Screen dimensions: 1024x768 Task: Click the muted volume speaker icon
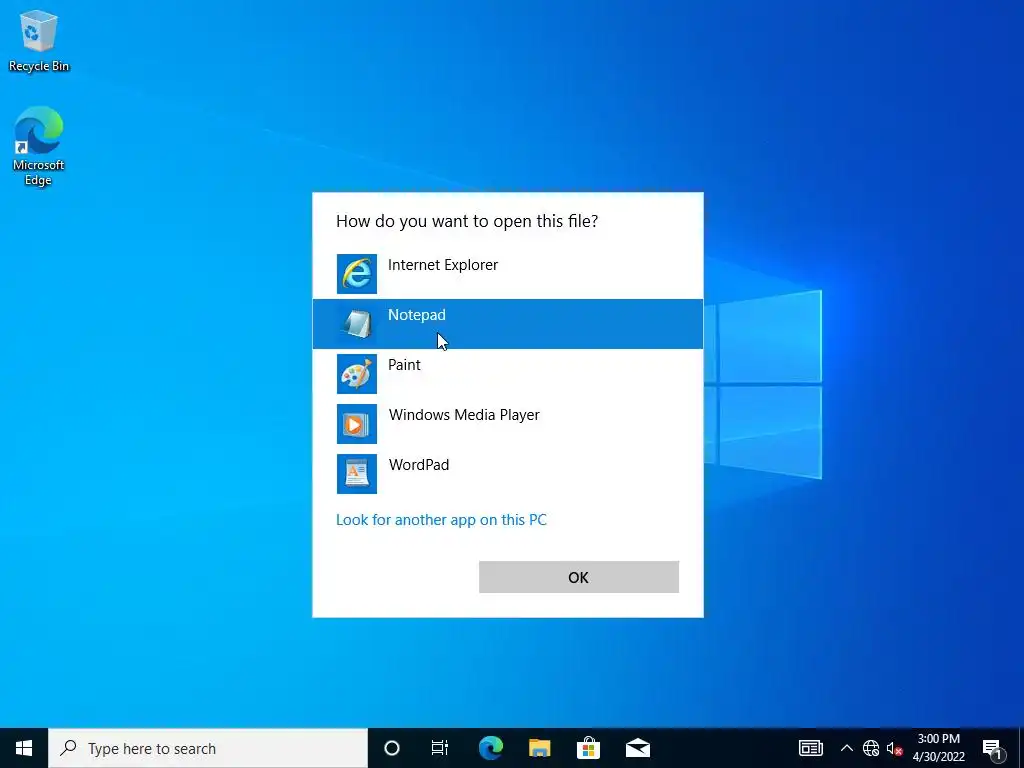tap(894, 748)
